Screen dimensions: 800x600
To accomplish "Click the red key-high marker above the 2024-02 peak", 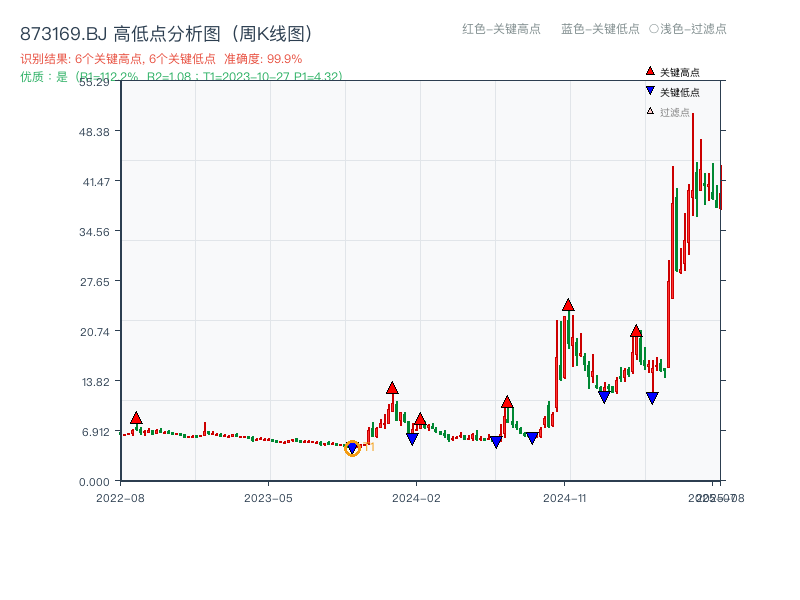I will 392,388.
